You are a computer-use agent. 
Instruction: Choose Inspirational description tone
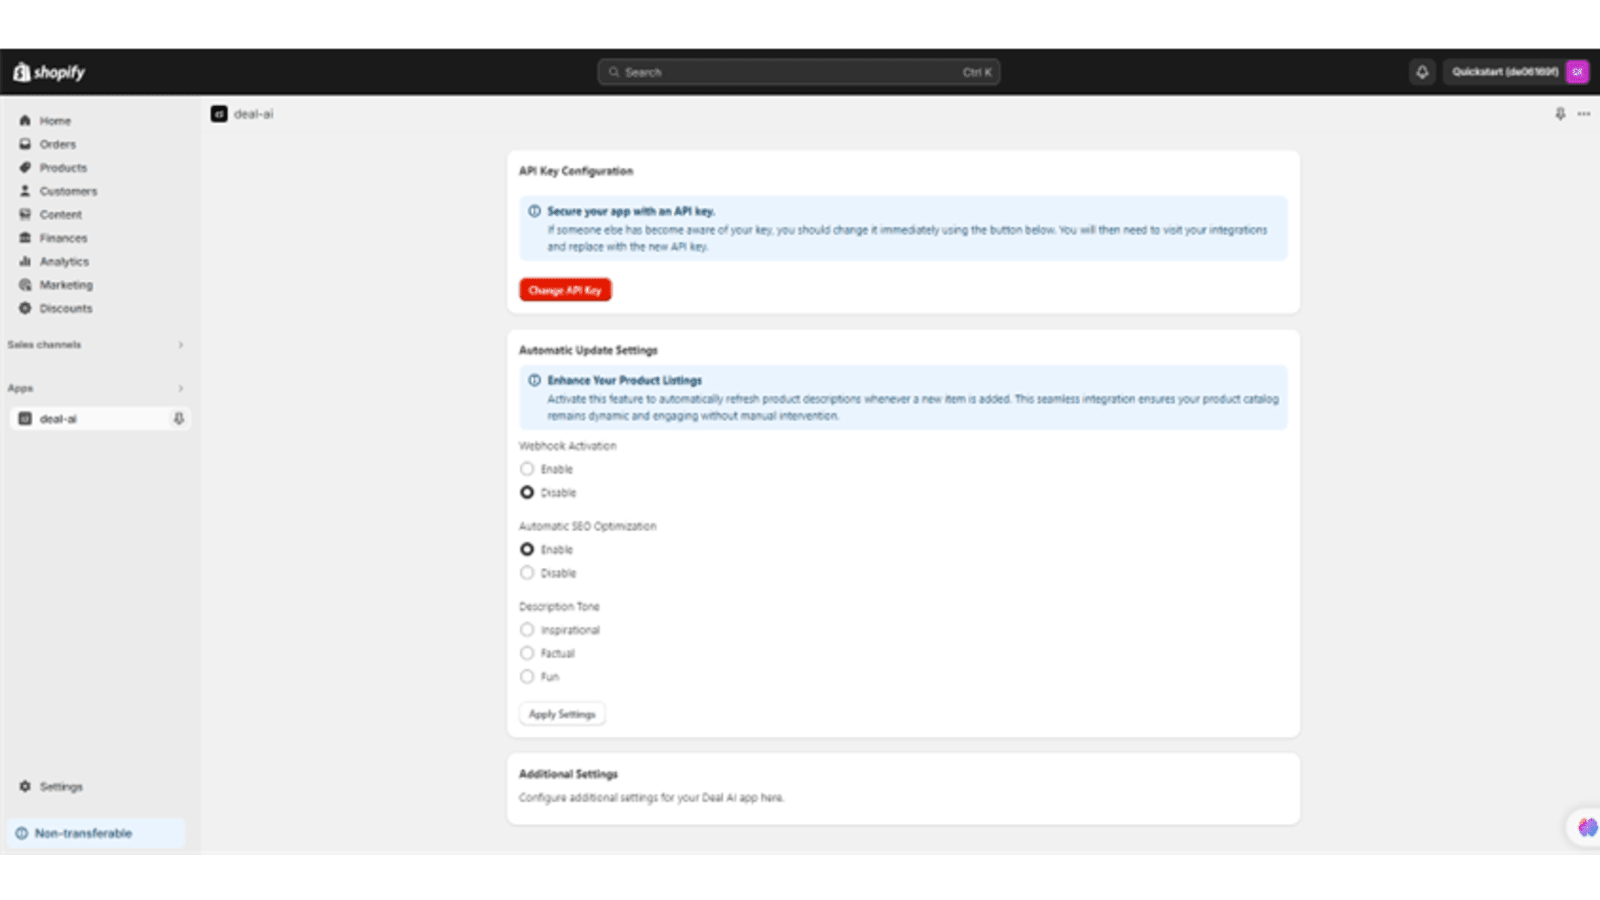527,630
